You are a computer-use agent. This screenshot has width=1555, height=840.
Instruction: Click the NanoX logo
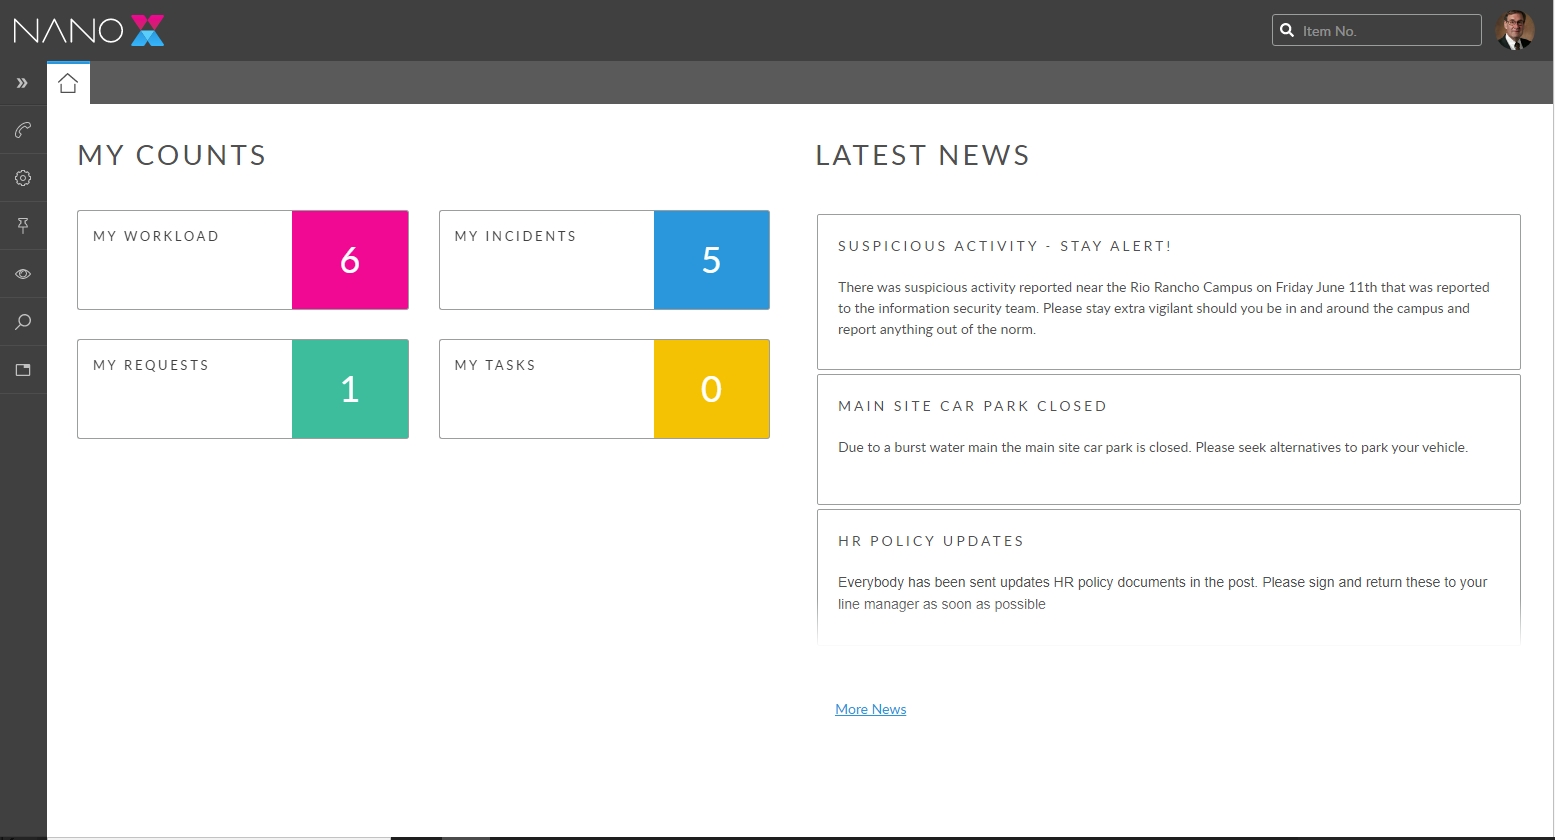coord(89,30)
